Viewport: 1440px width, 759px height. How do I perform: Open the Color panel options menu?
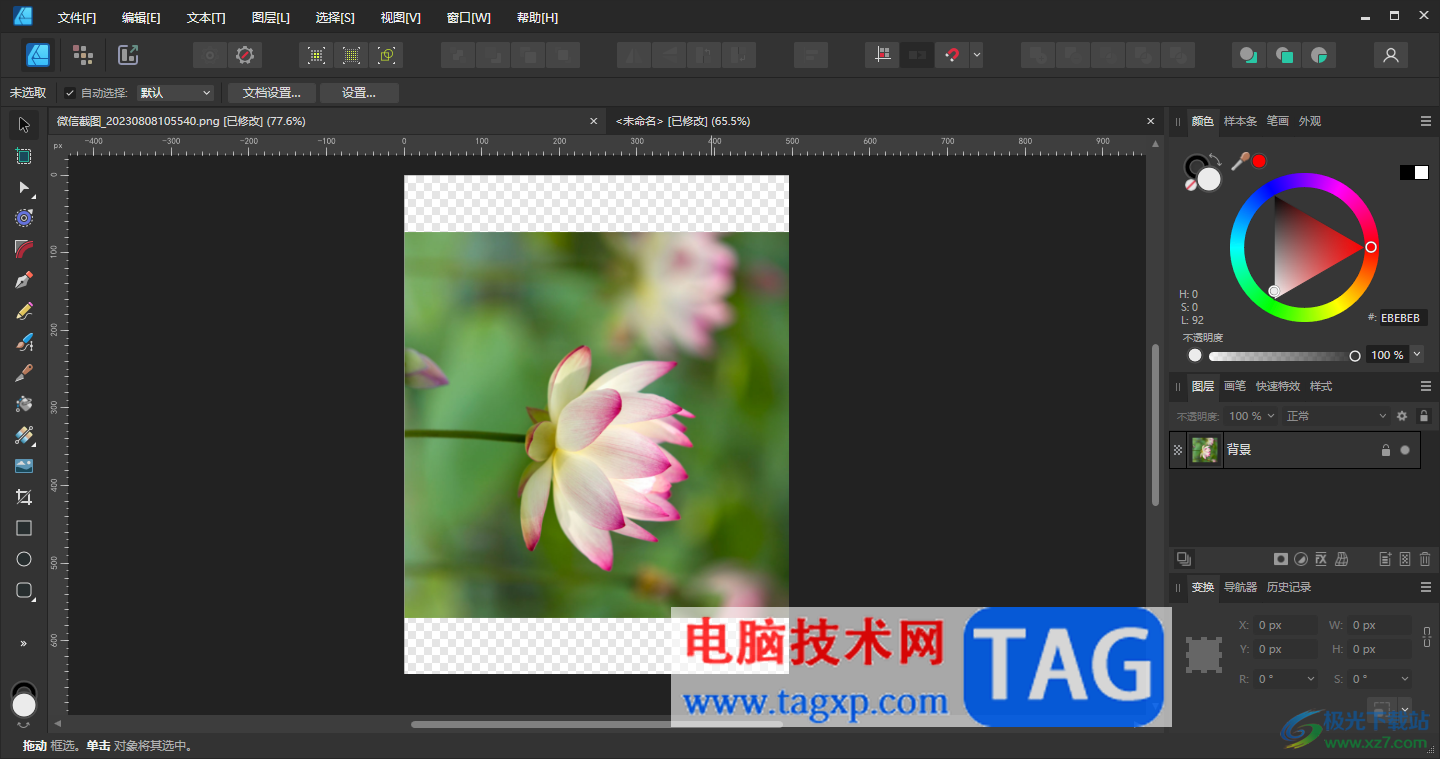coord(1425,121)
